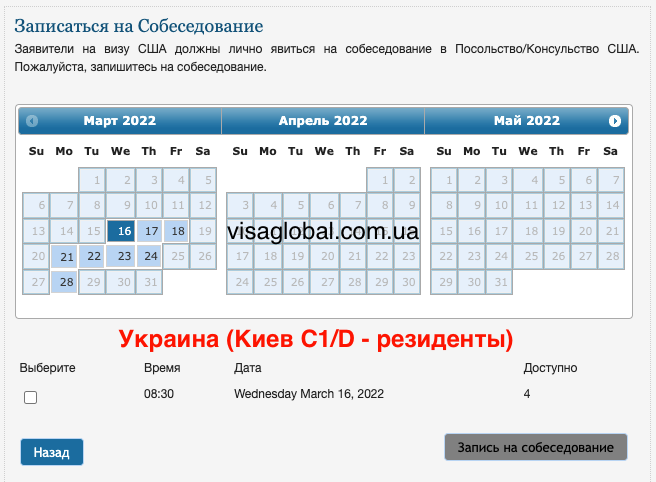The height and width of the screenshot is (482, 656).
Task: Click April 20 calendar cell
Action: pos(325,256)
